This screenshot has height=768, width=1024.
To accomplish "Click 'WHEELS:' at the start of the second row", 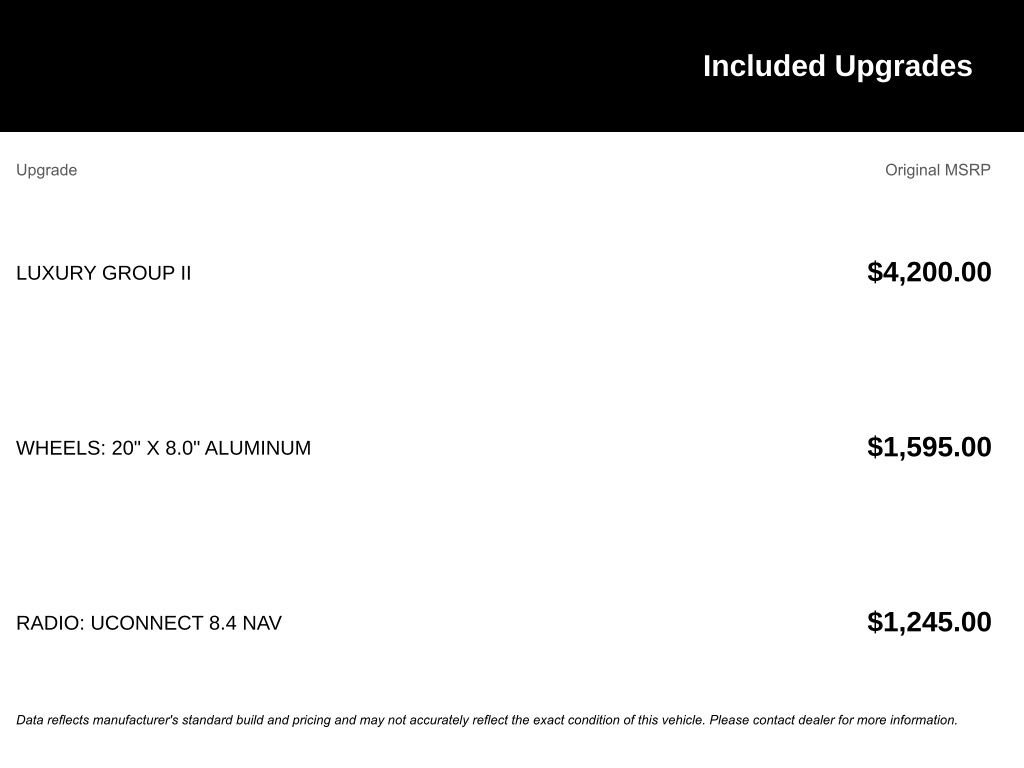I will (x=60, y=448).
